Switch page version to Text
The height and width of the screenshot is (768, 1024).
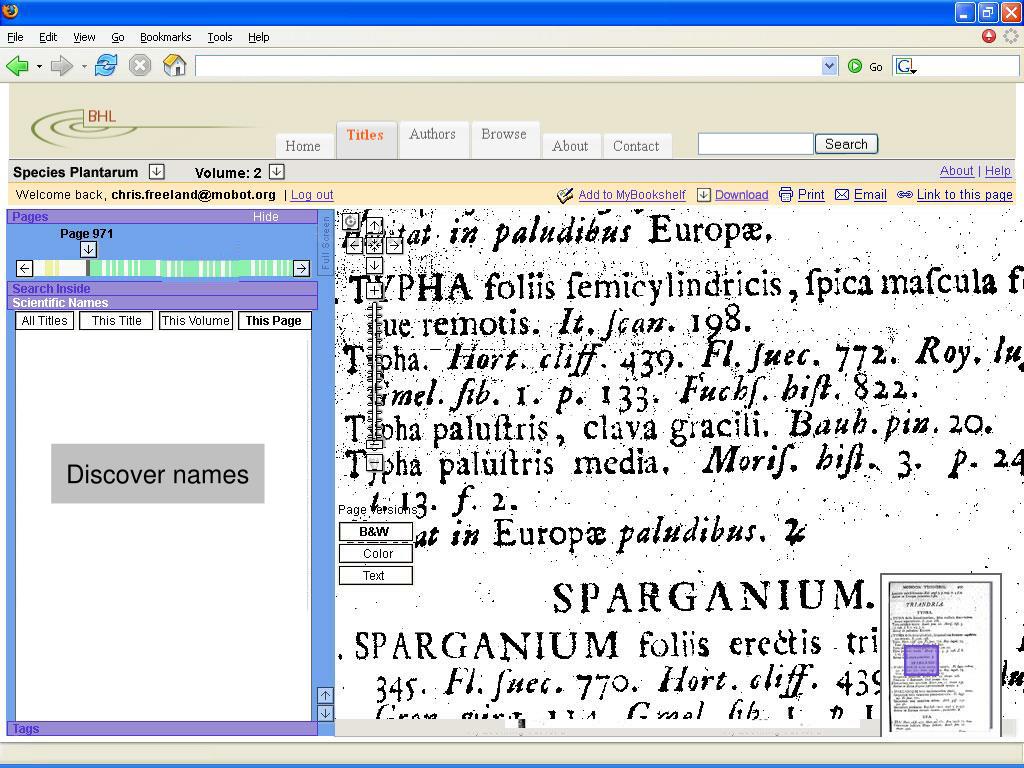[376, 575]
